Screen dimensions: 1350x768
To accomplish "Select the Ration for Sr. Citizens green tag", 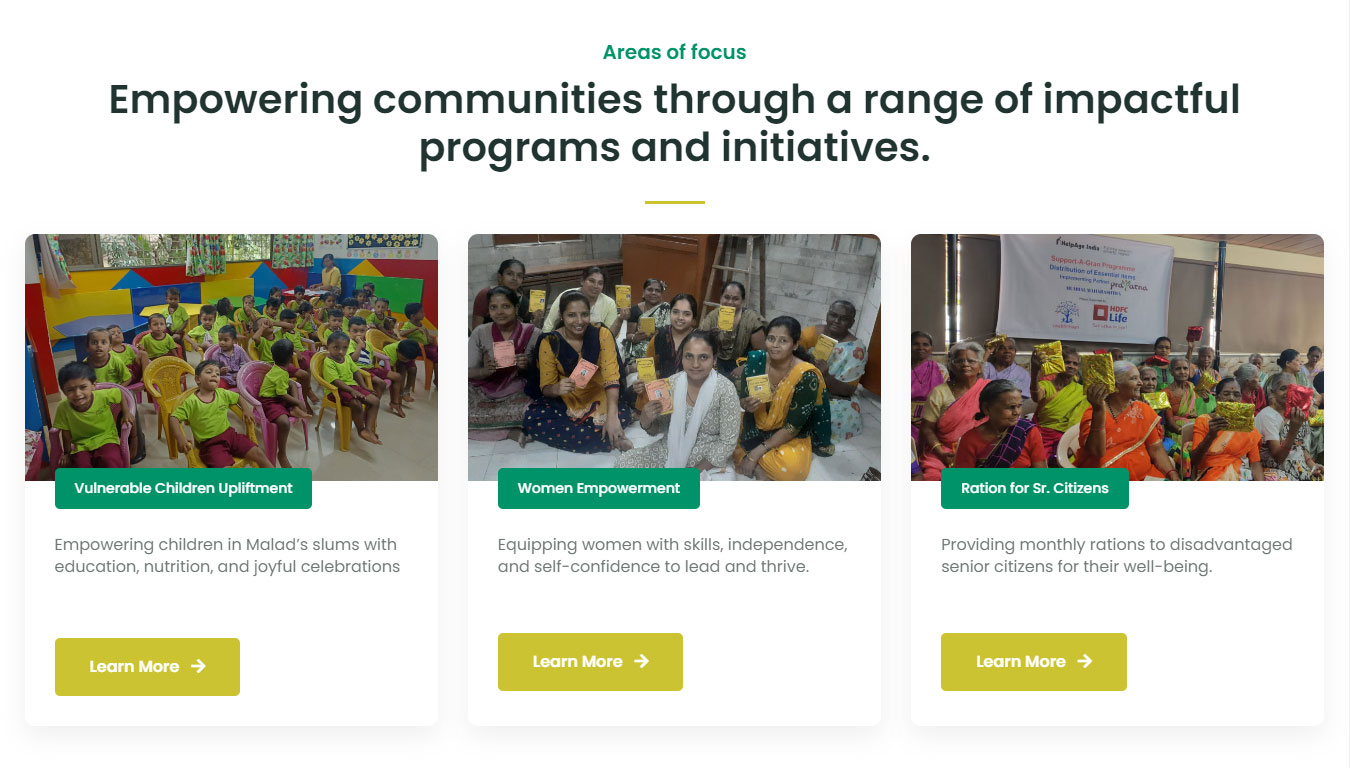I will click(1034, 488).
